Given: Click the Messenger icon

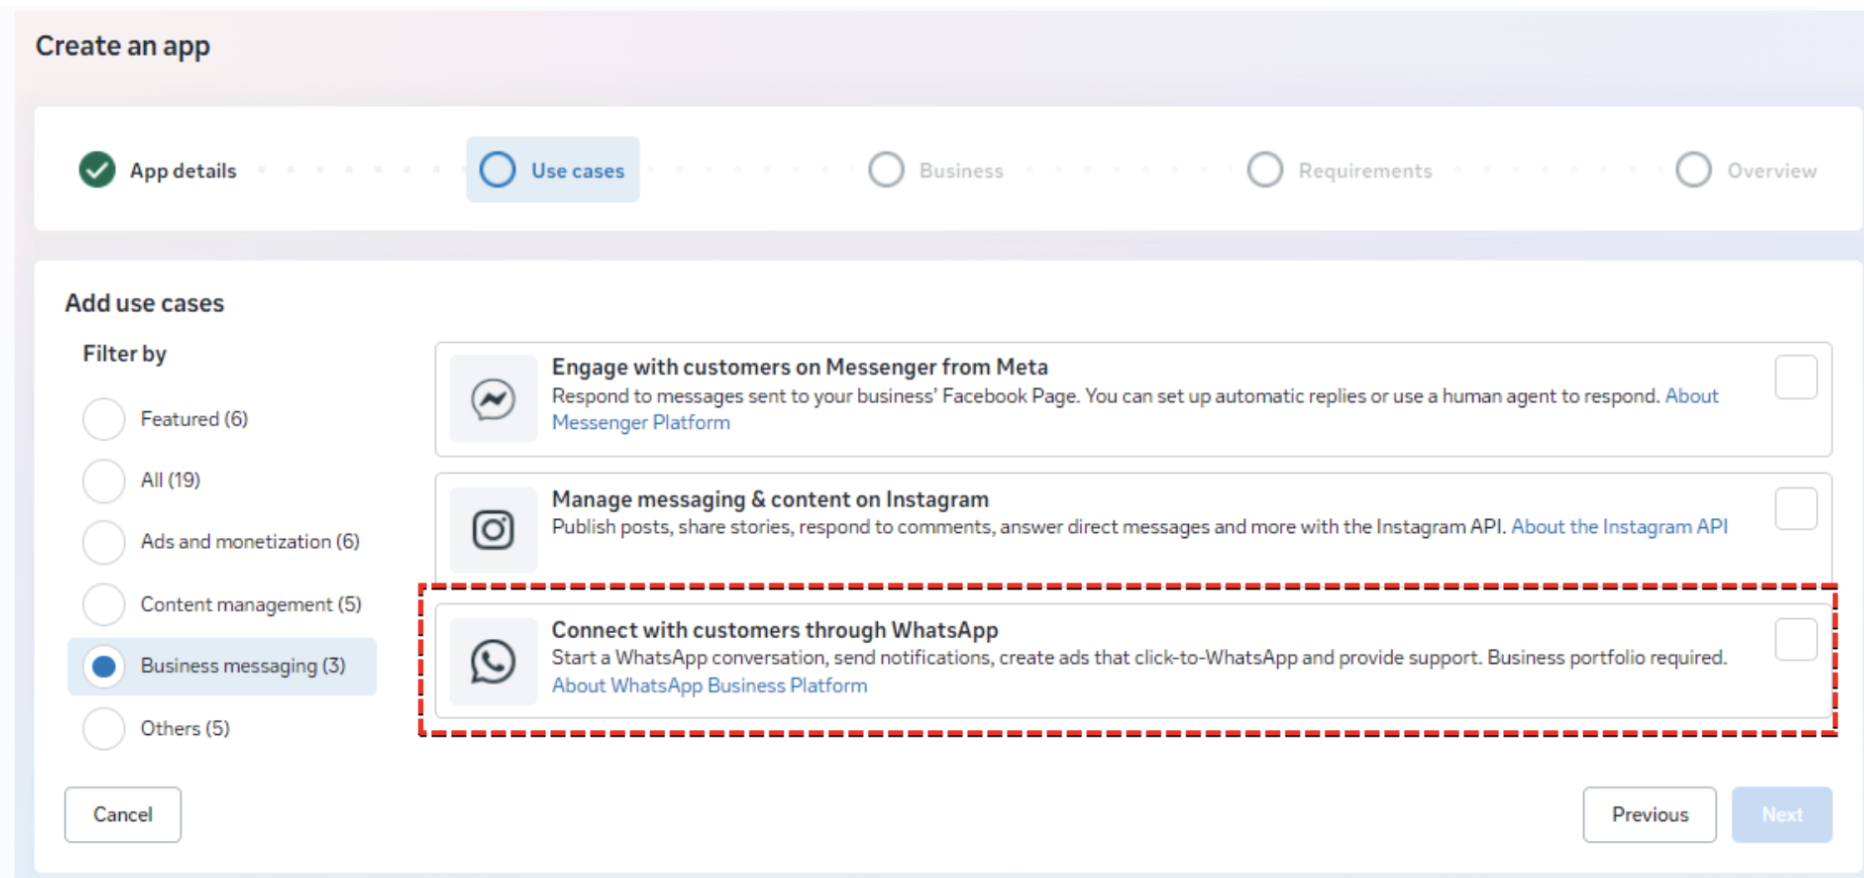Looking at the screenshot, I should pyautogui.click(x=493, y=399).
